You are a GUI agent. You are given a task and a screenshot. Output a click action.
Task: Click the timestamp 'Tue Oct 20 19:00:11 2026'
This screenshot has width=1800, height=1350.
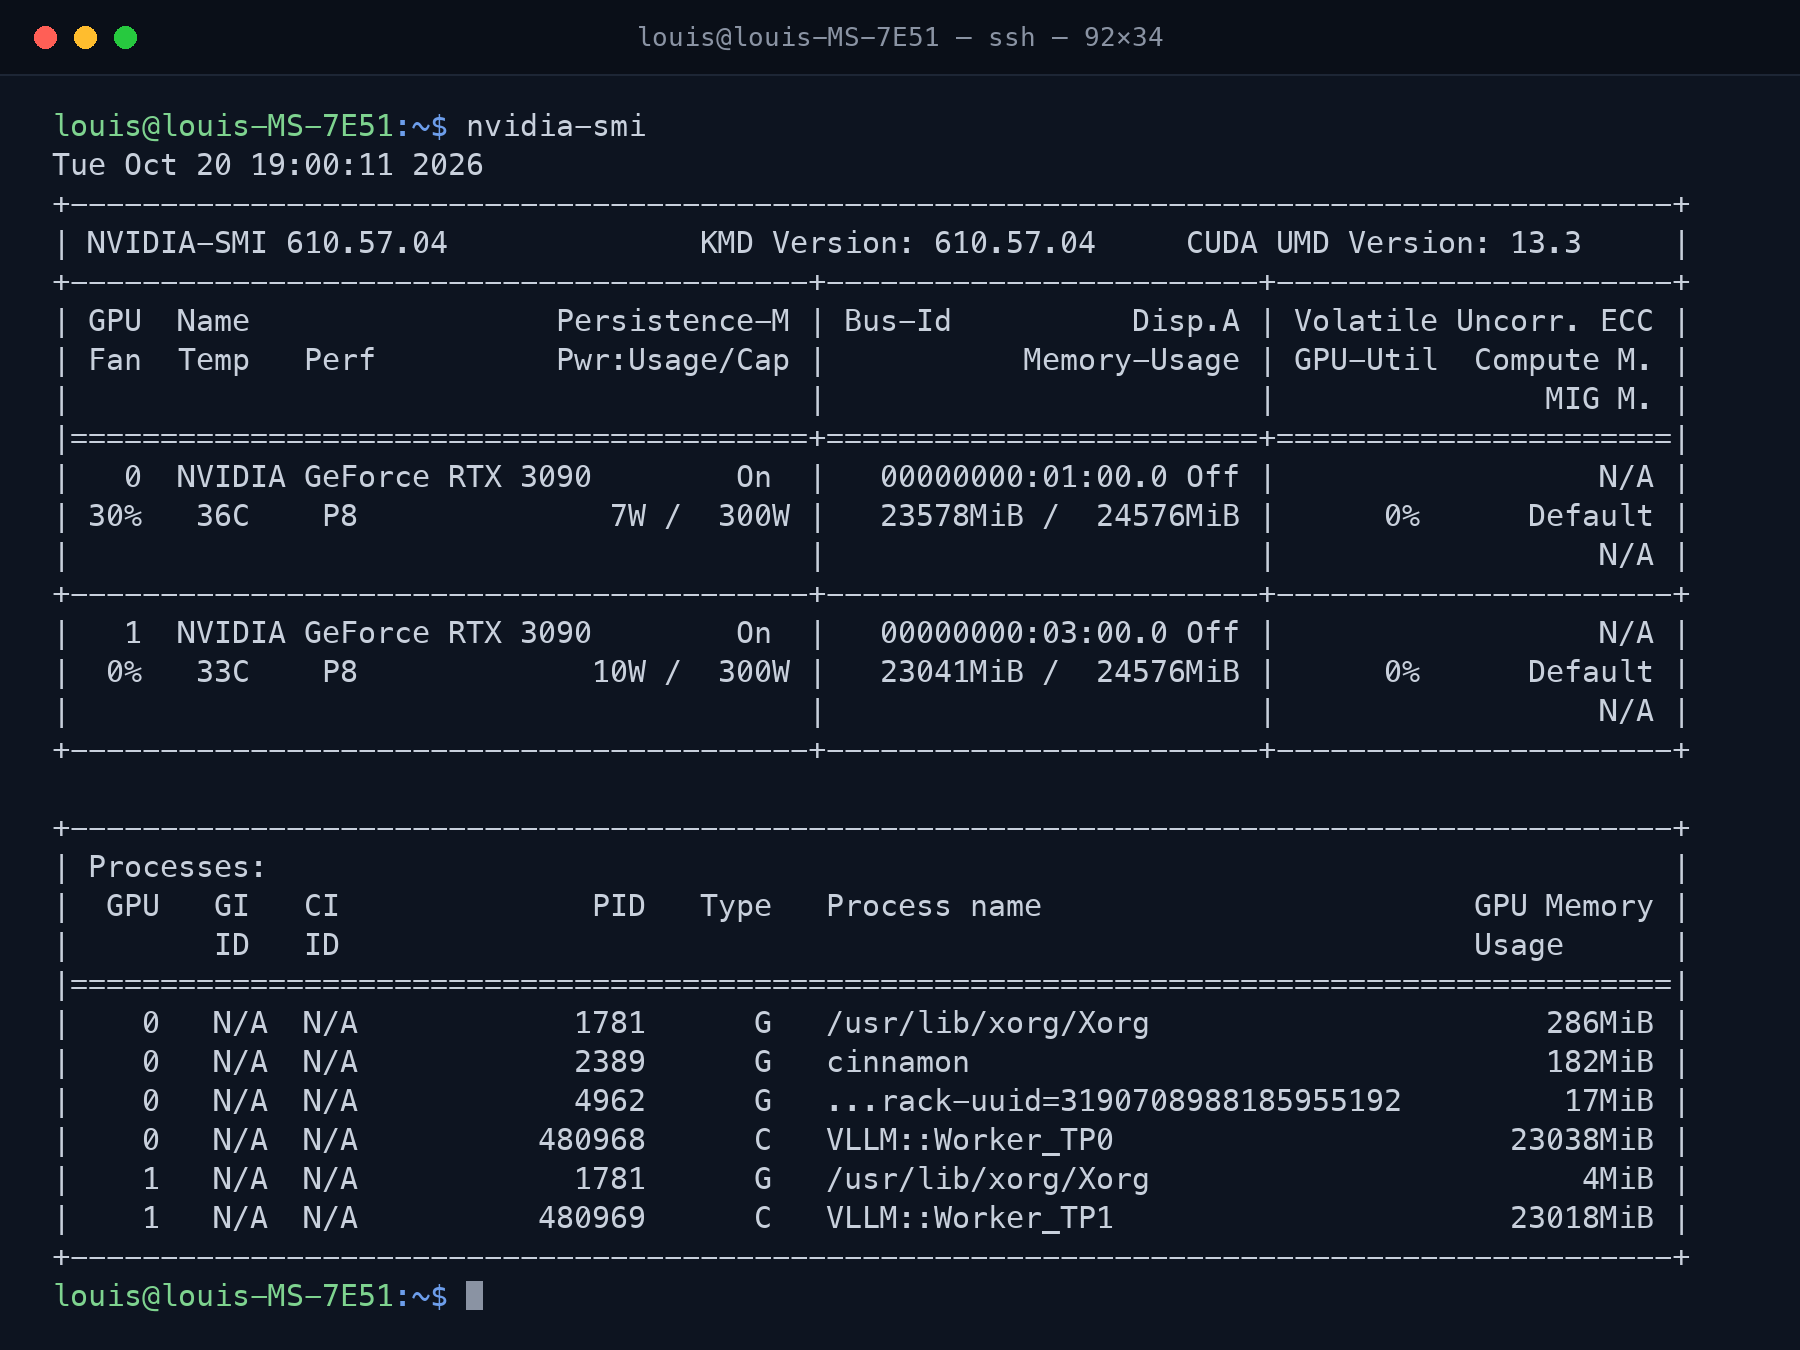pyautogui.click(x=268, y=165)
